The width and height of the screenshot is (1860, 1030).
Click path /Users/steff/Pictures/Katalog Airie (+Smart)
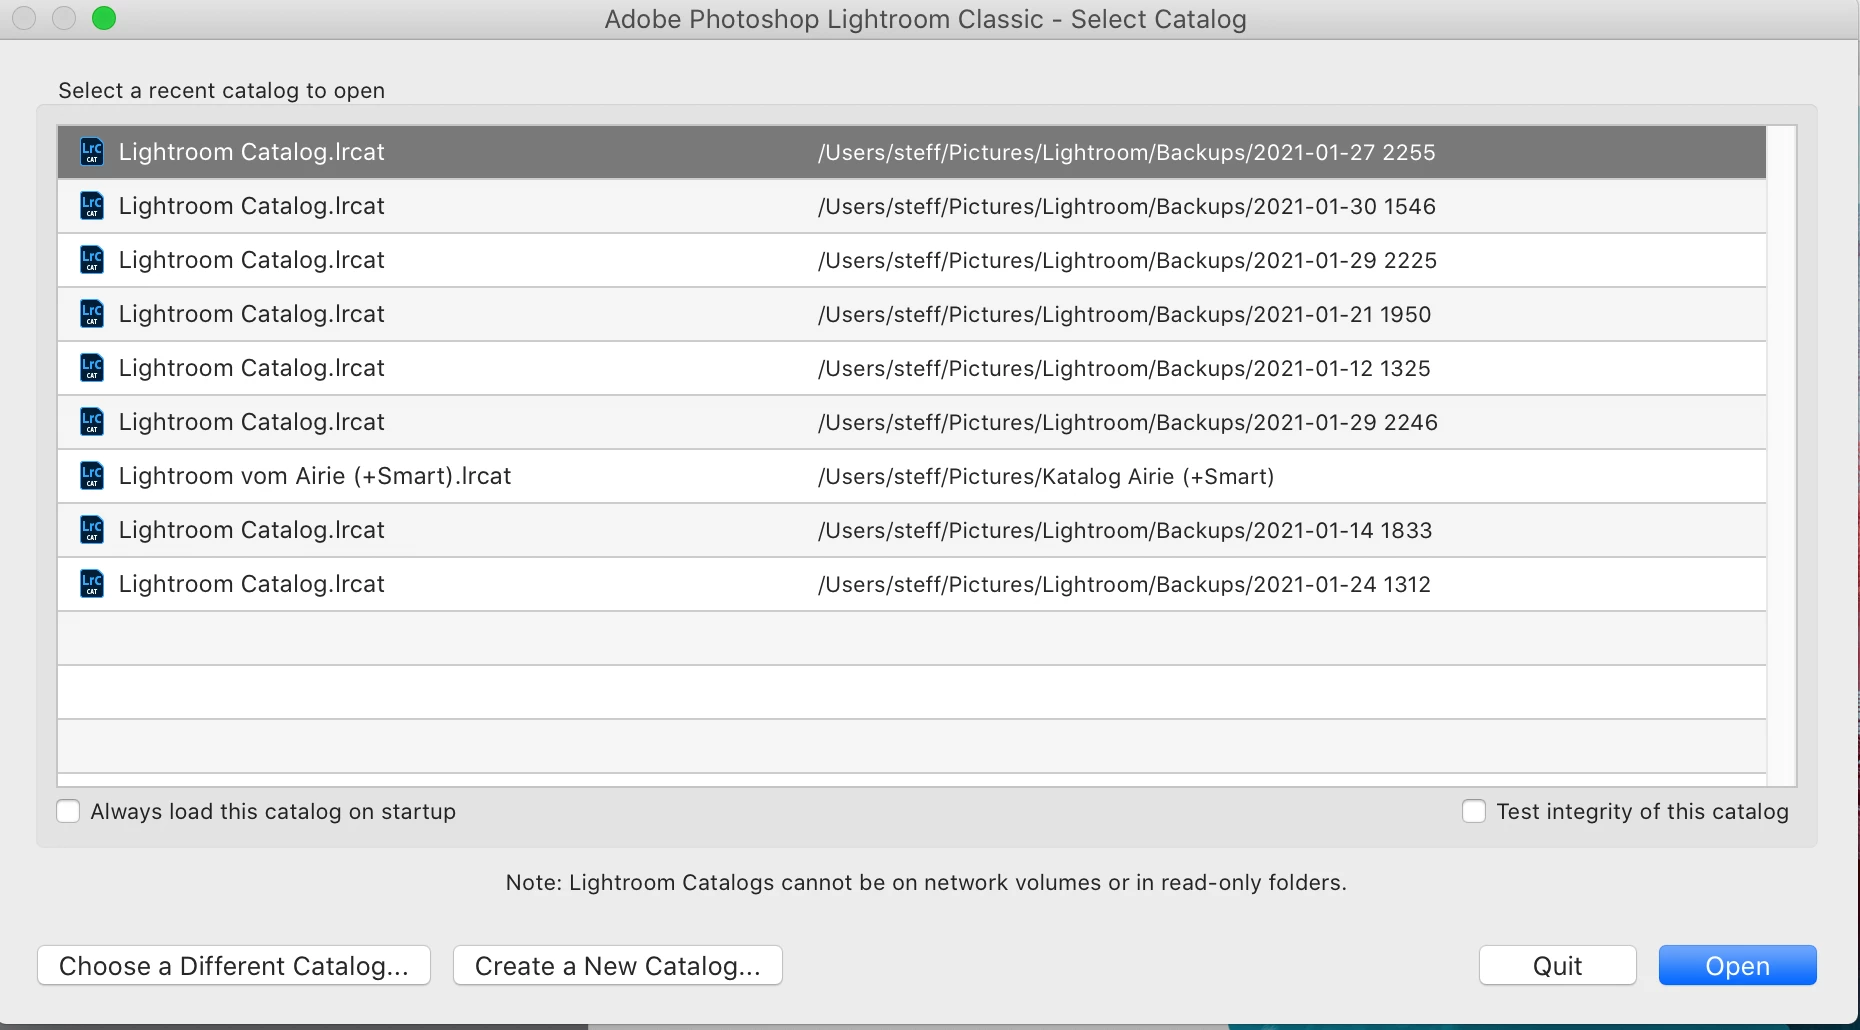[1046, 476]
